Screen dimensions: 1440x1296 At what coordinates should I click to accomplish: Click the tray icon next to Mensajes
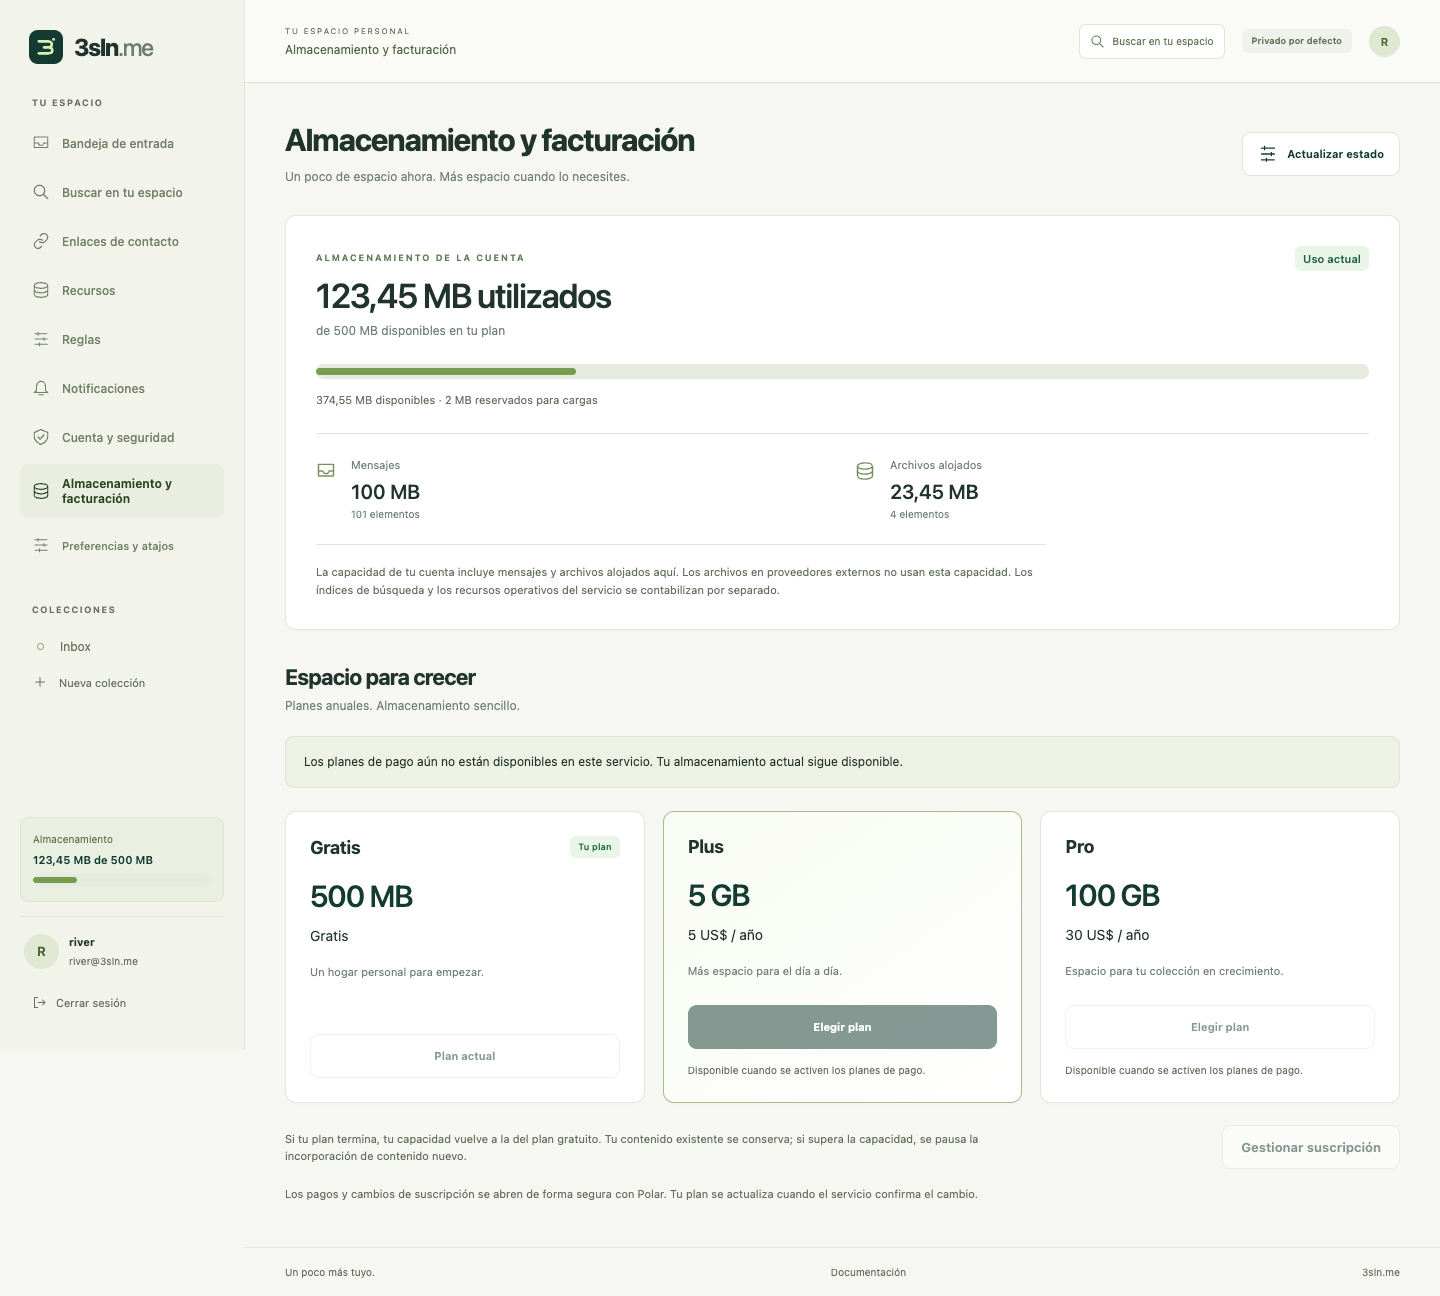coord(326,470)
